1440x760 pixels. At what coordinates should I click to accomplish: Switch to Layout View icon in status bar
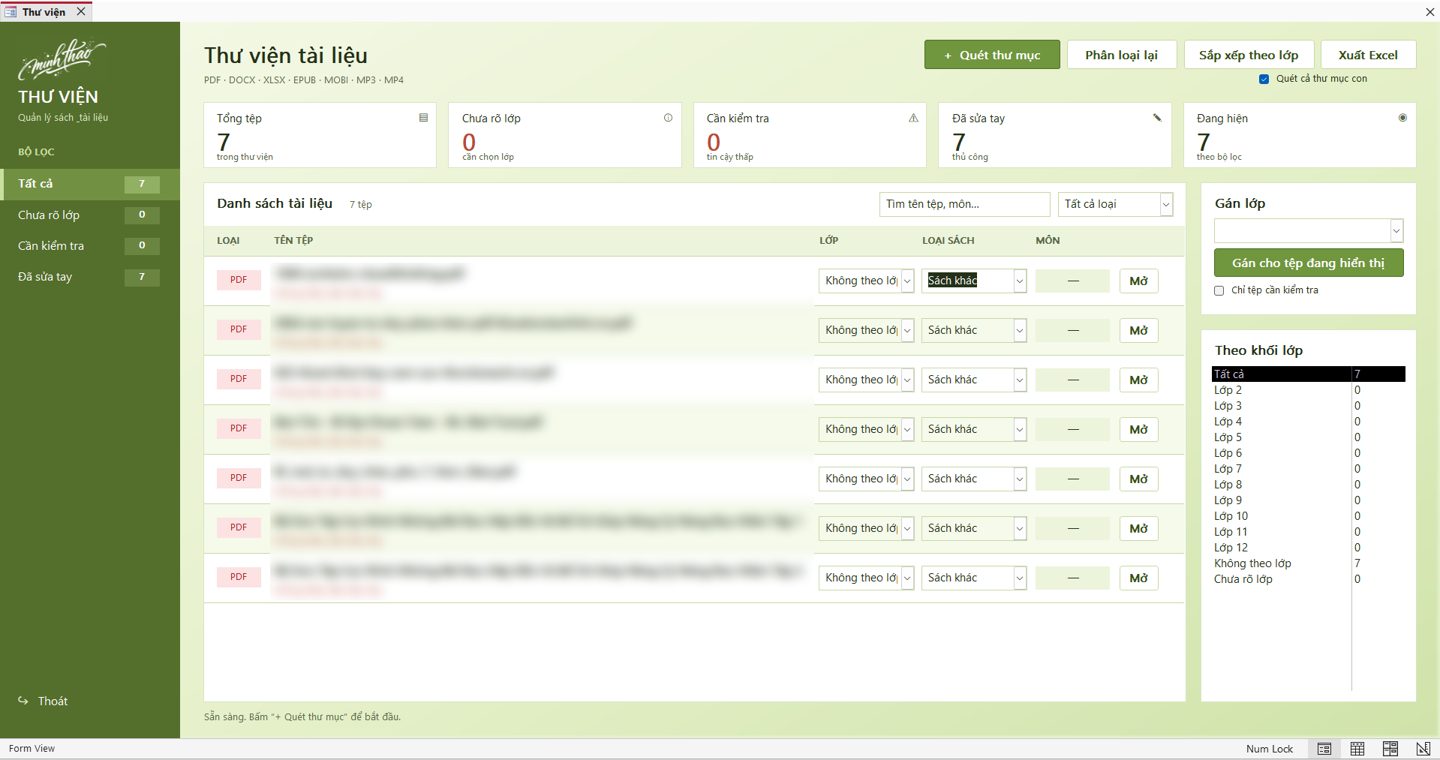[1390, 749]
